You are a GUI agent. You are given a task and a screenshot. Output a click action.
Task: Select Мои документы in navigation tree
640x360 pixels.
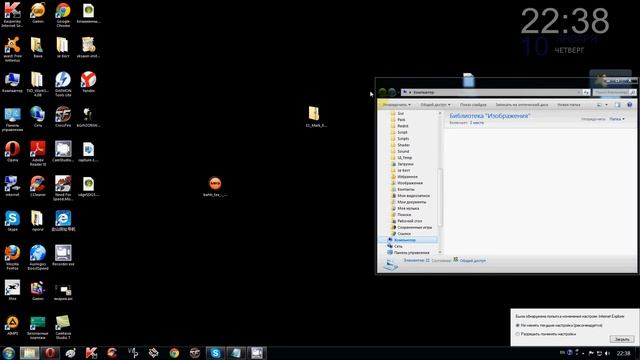pos(408,202)
